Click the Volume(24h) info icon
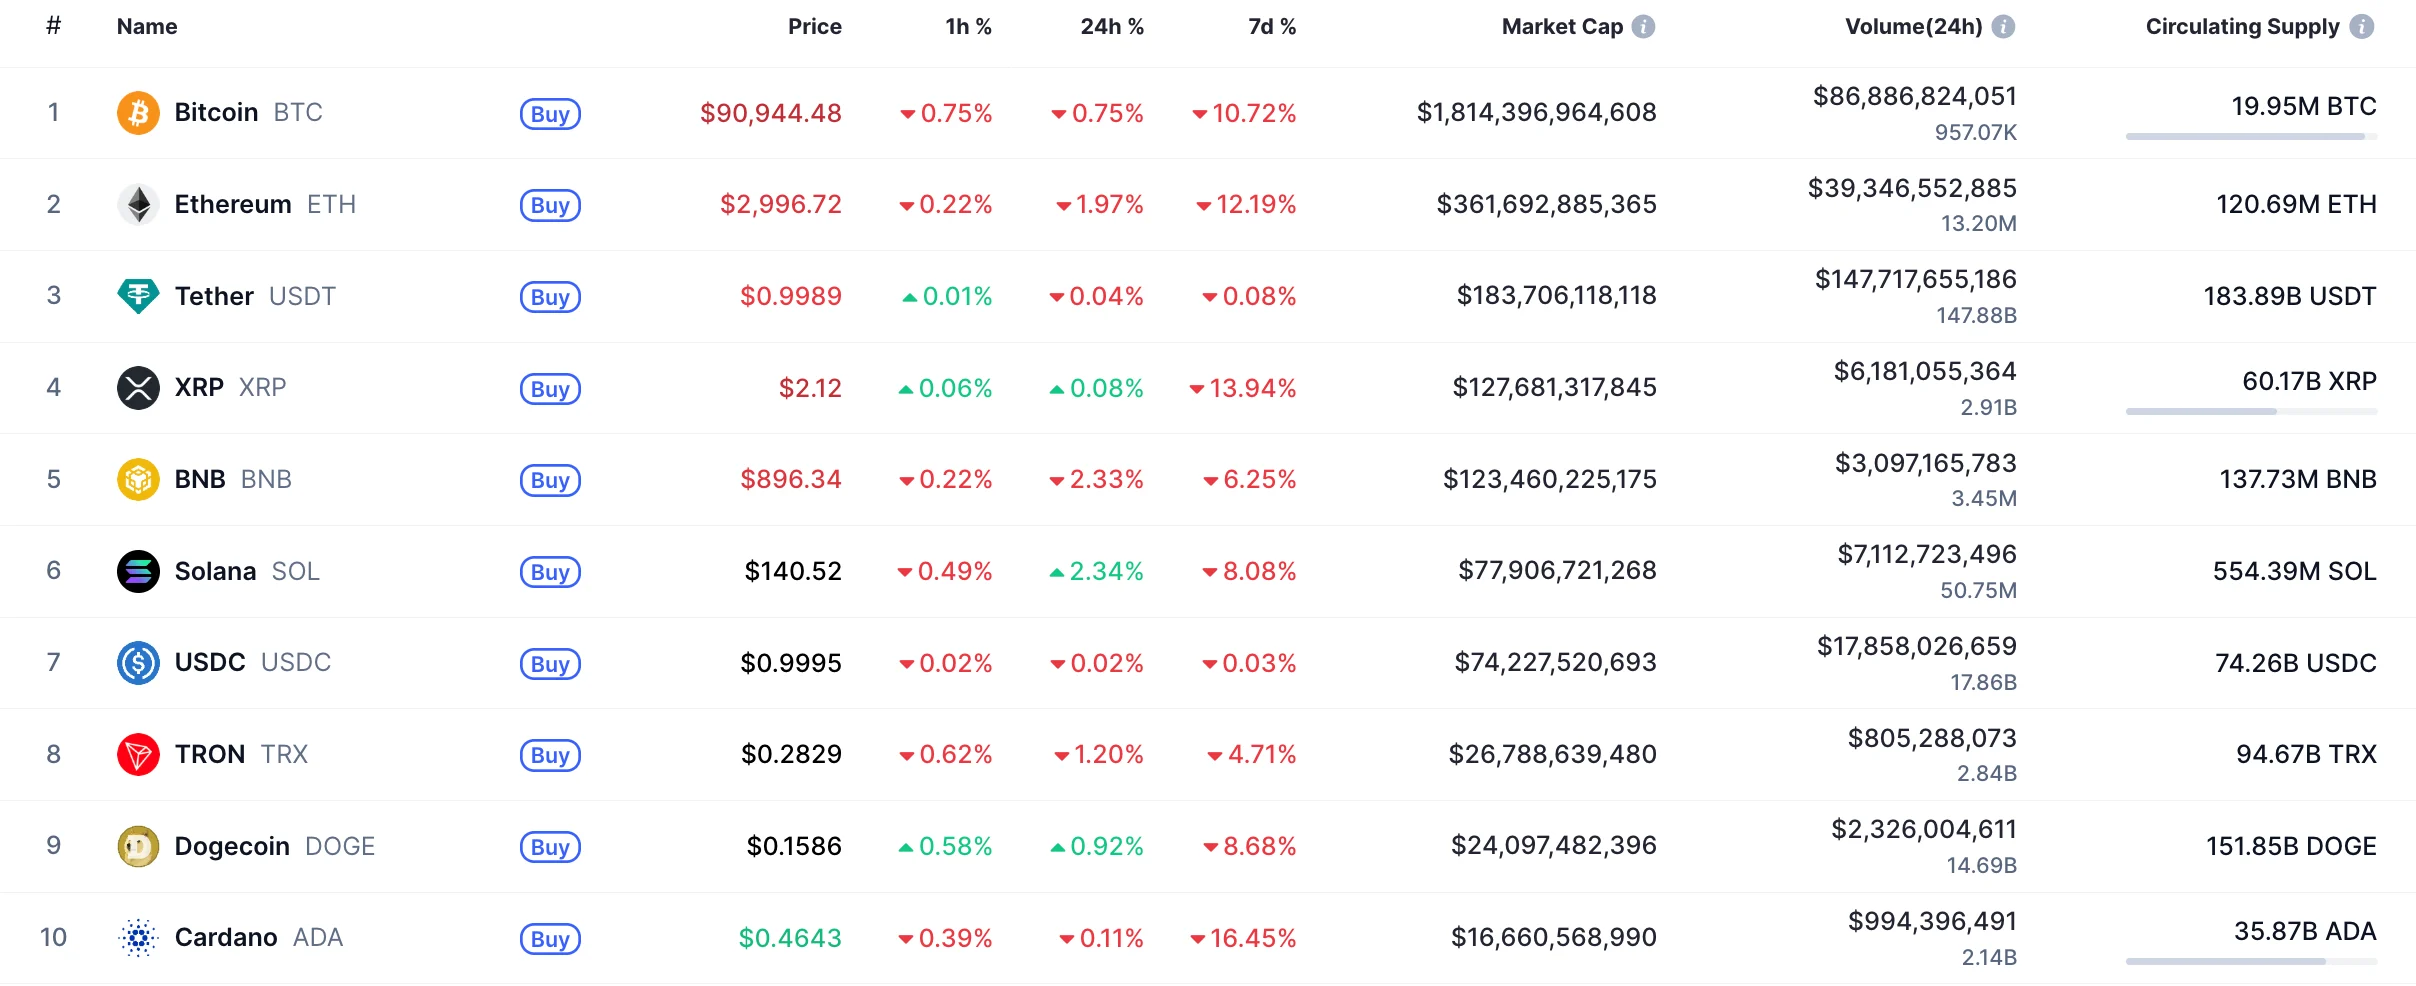2416x986 pixels. (x=2003, y=27)
